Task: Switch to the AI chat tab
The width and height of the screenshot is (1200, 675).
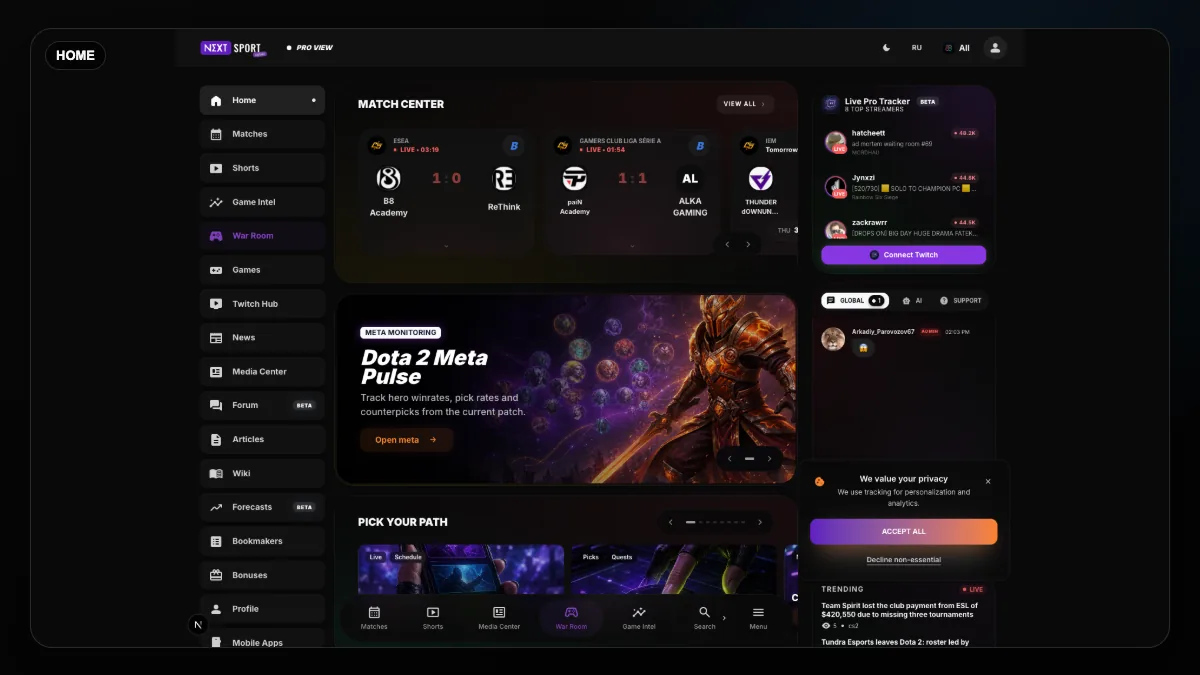Action: 912,300
